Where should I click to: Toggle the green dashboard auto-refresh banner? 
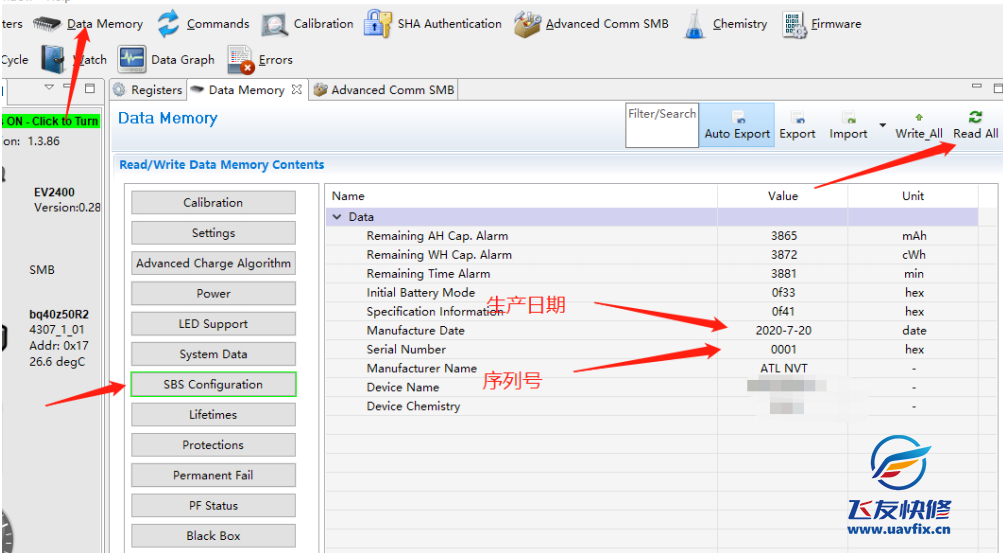50,121
